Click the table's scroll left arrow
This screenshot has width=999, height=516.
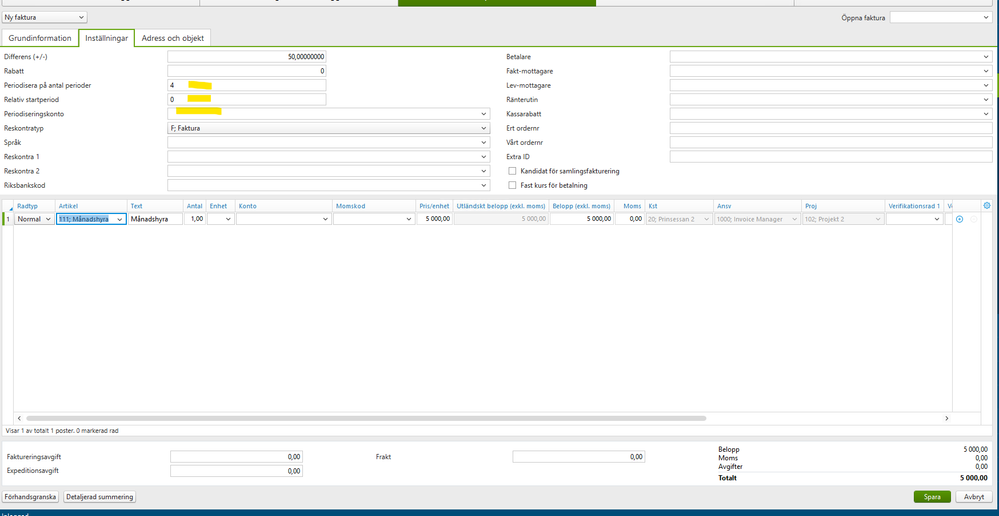19,419
